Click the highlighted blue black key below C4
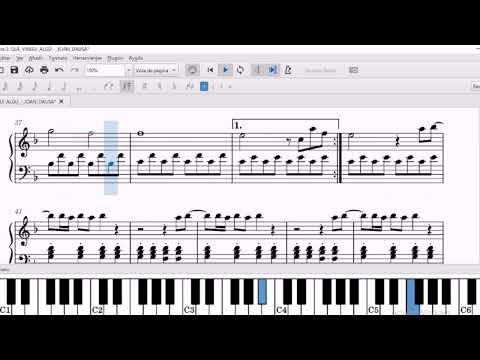 point(262,291)
